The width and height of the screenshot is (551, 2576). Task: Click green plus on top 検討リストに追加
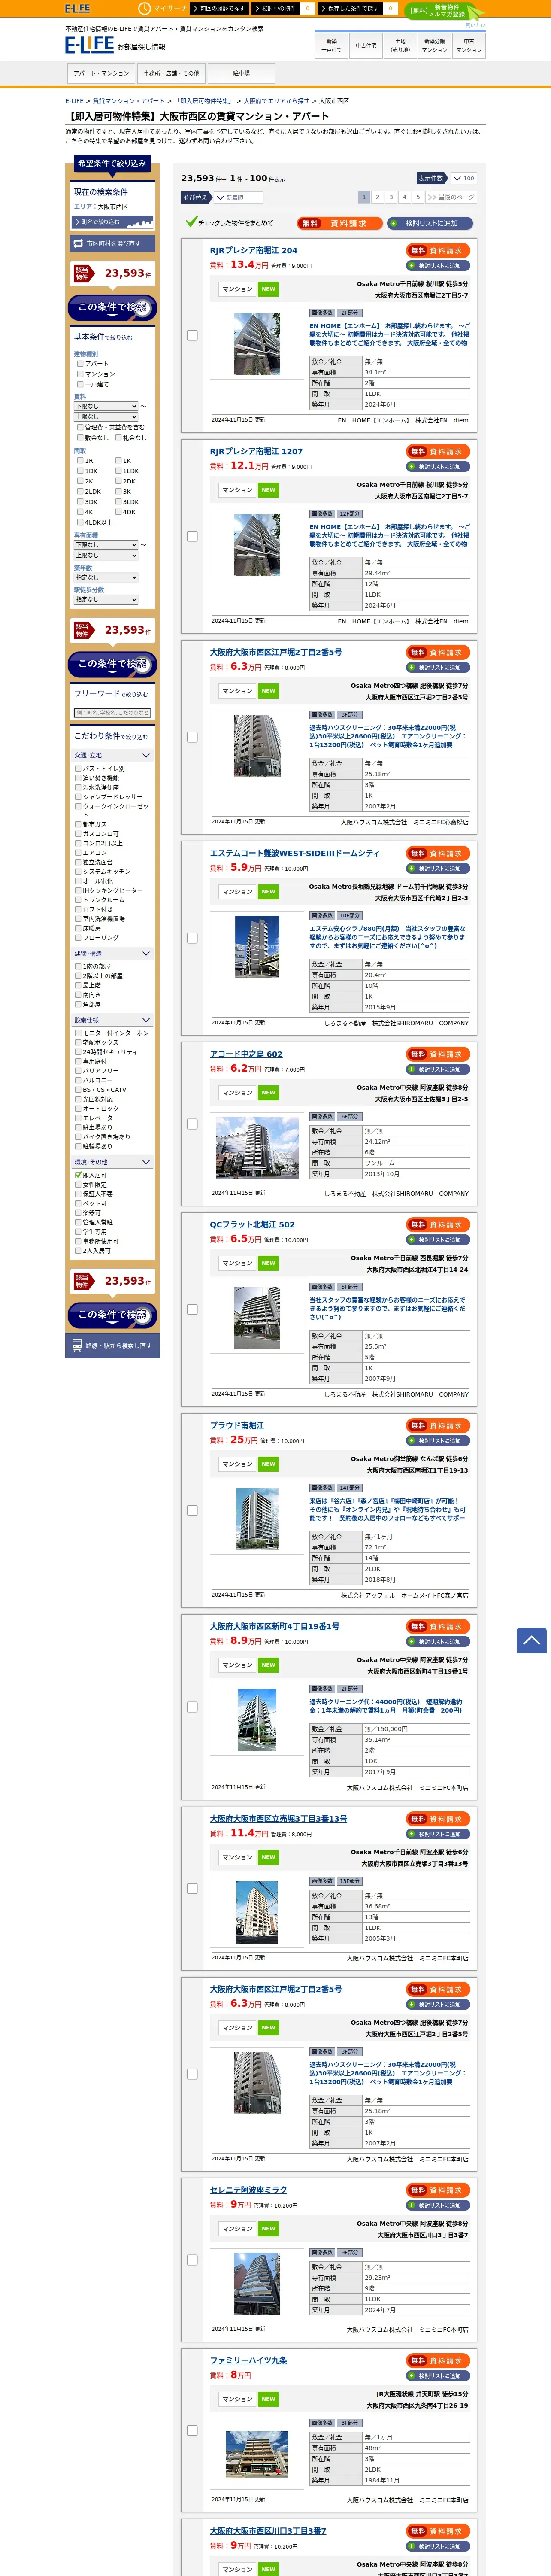click(393, 223)
